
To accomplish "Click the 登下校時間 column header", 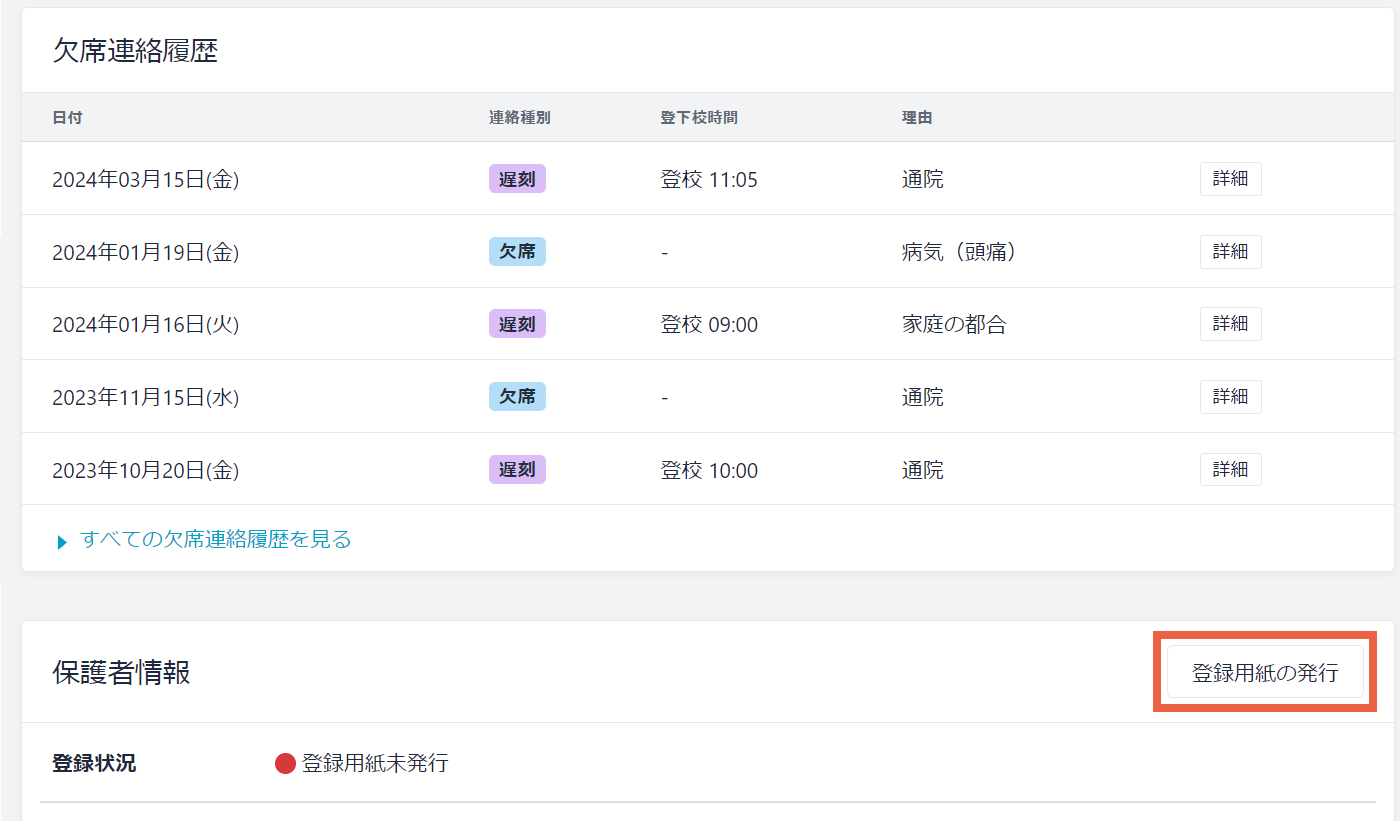I will click(698, 118).
